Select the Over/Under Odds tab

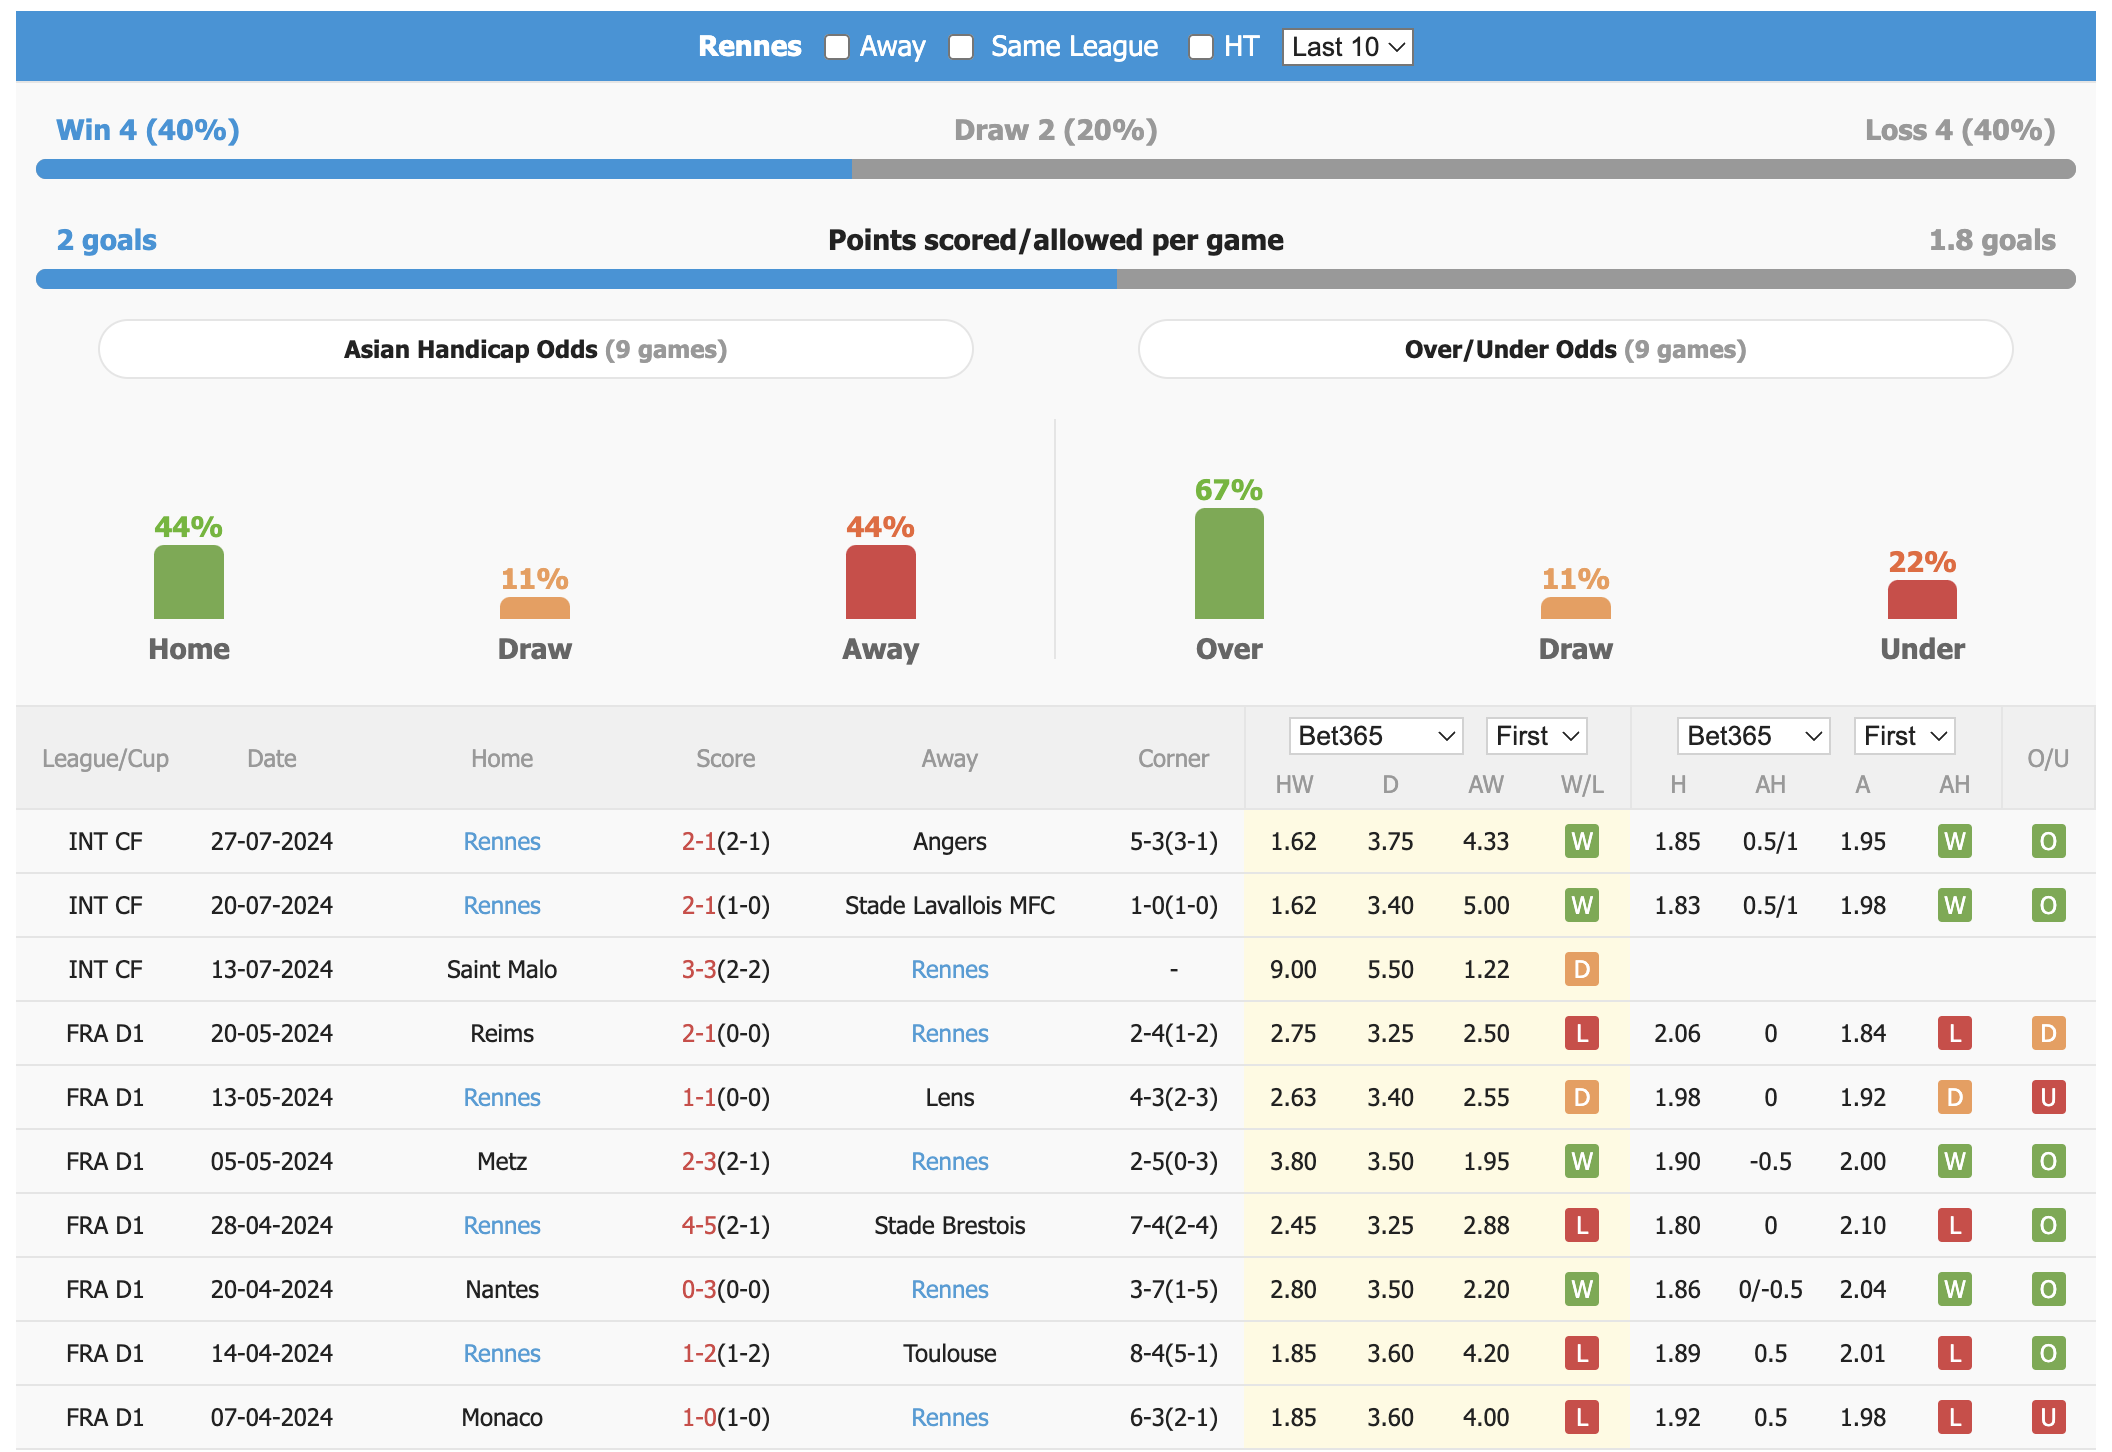click(x=1575, y=349)
